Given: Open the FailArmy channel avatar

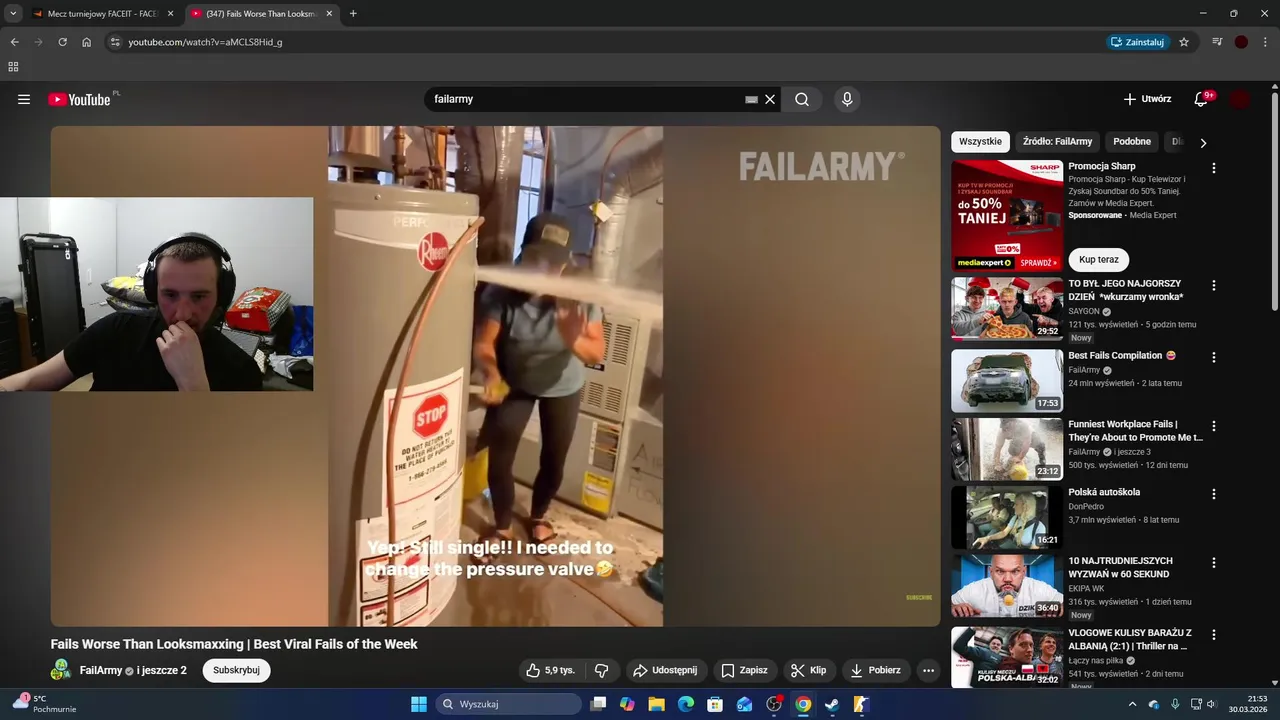Looking at the screenshot, I should (x=61, y=670).
